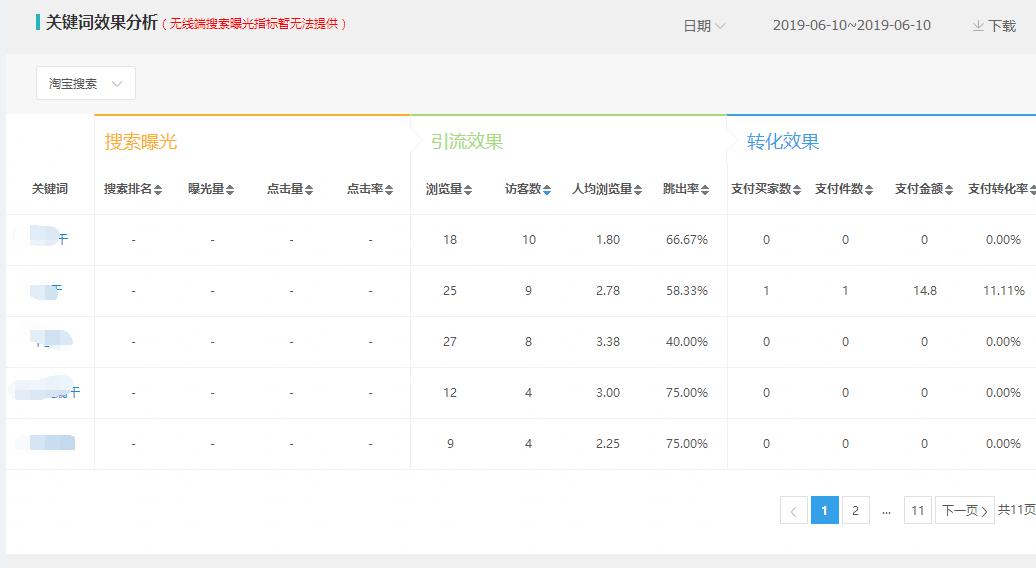Click 下一页 next page button
This screenshot has width=1036, height=568.
(964, 511)
